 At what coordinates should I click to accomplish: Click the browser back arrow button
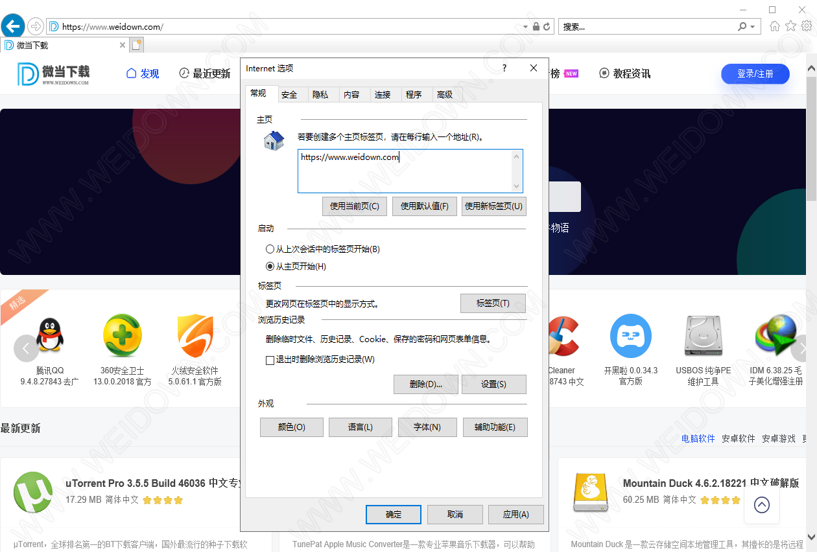click(13, 26)
